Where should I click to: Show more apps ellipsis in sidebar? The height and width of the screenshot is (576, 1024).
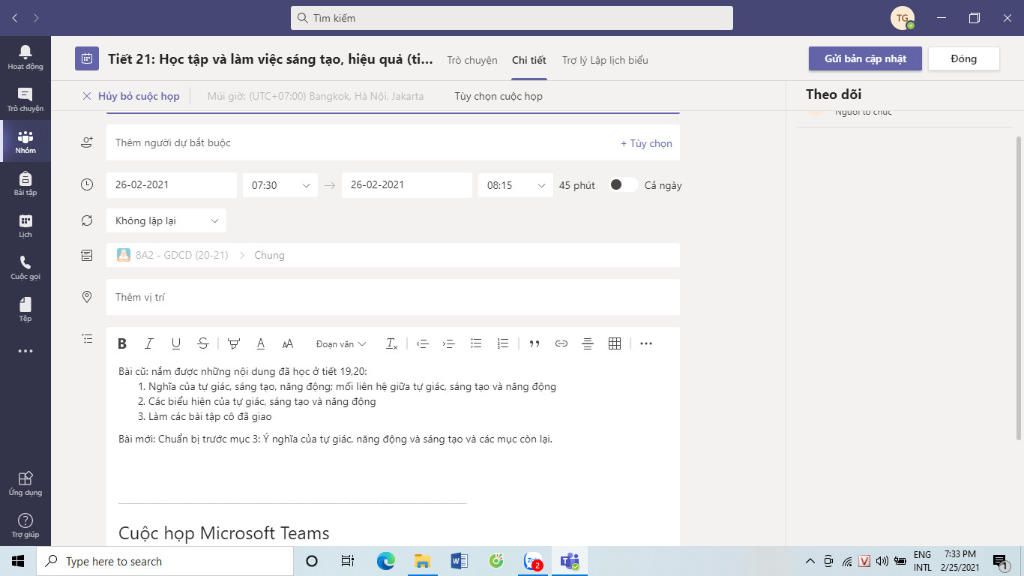(x=25, y=351)
